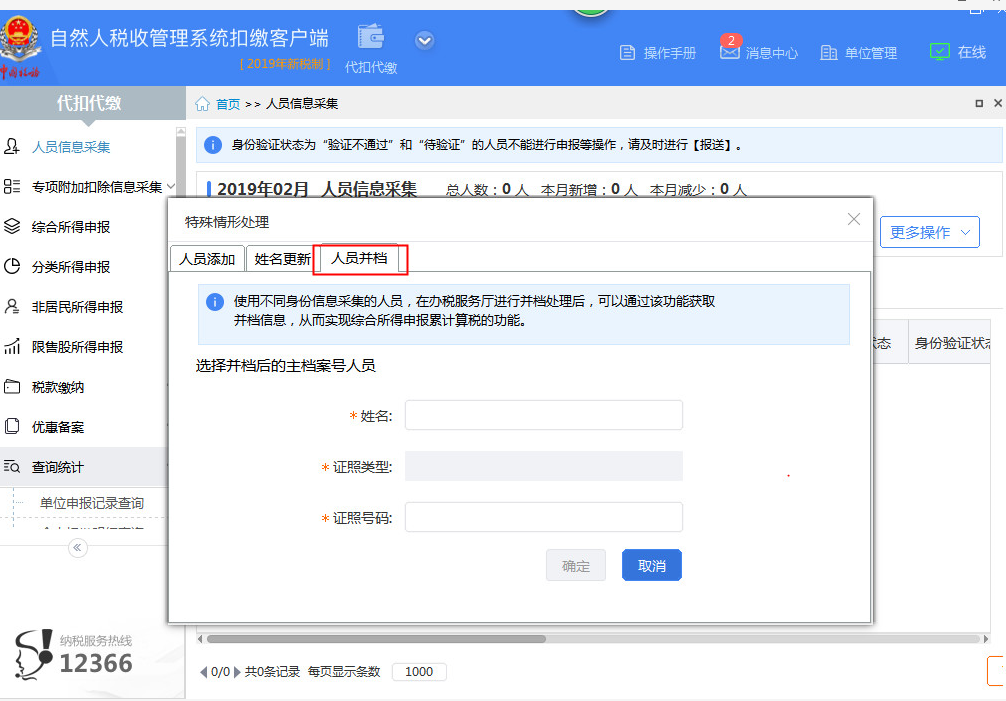Open 综合所得申报 in the sidebar
1006x701 pixels.
coord(71,227)
